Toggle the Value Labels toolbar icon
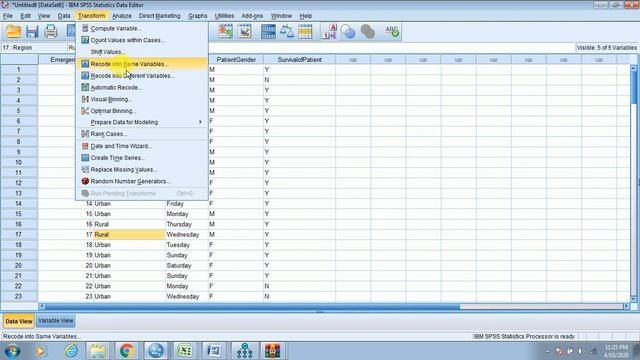Viewport: 640px width, 360px height. 329,31
